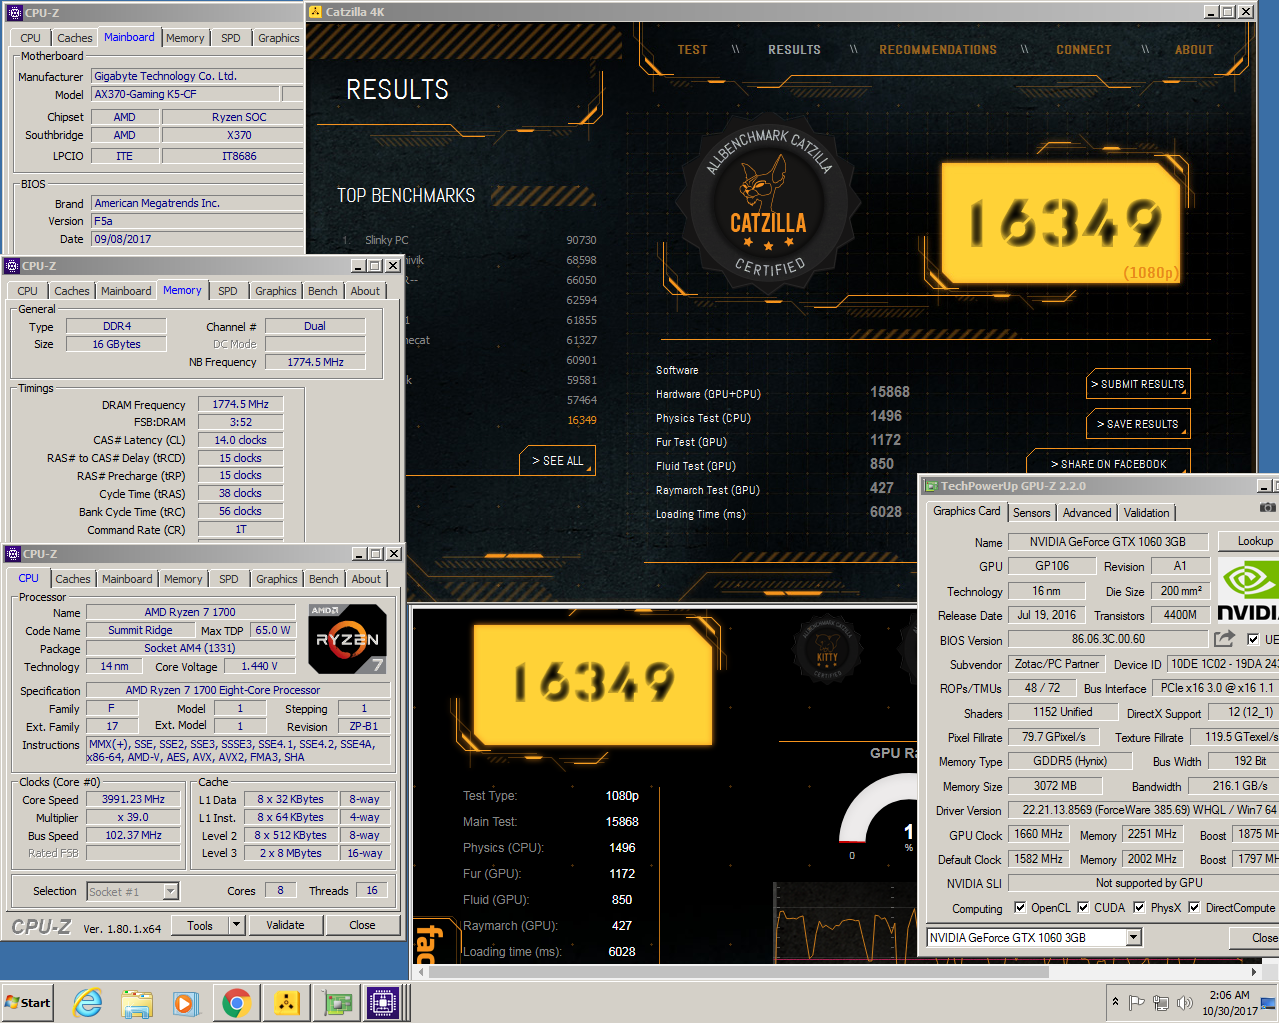The image size is (1279, 1023).
Task: Switch to Advanced tab in GPU-Z
Action: click(x=1087, y=513)
